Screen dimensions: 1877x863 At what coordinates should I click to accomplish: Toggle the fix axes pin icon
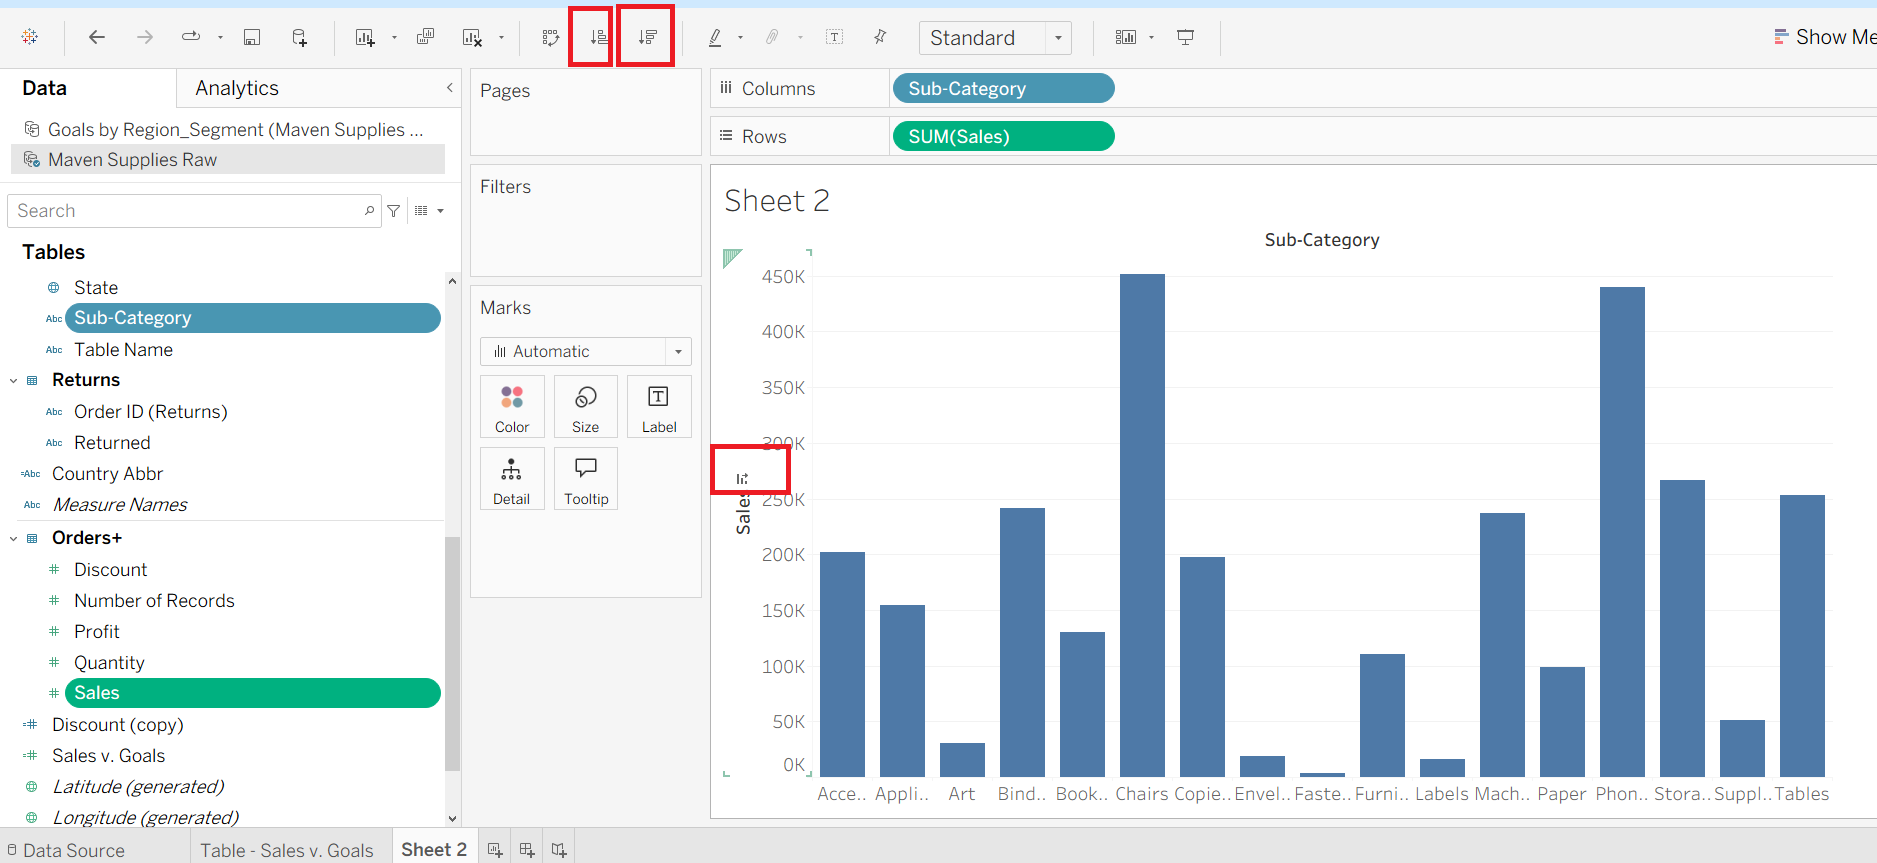point(880,37)
